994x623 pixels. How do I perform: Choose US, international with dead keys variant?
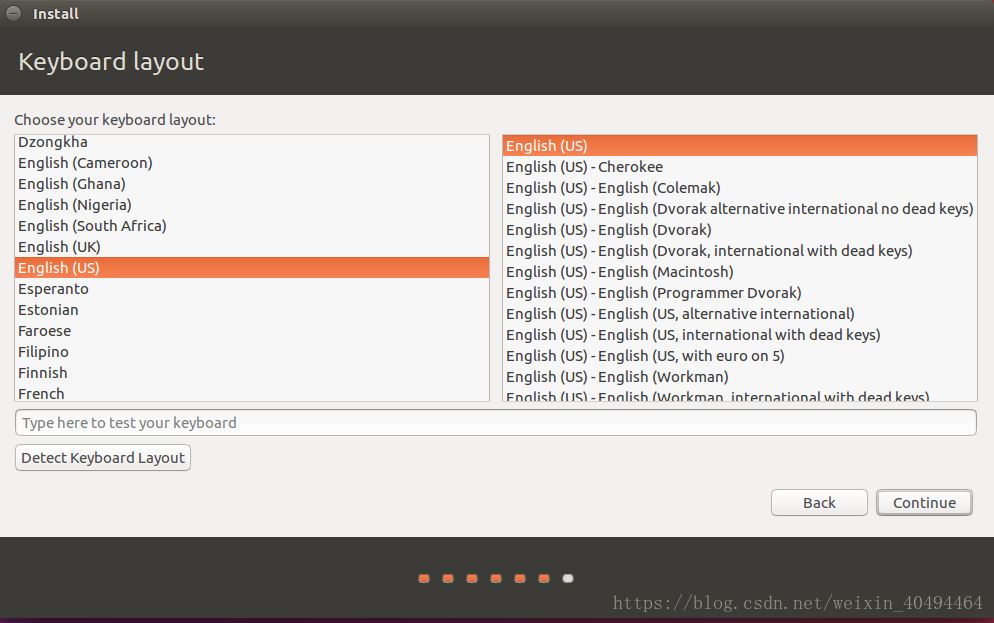(740, 334)
